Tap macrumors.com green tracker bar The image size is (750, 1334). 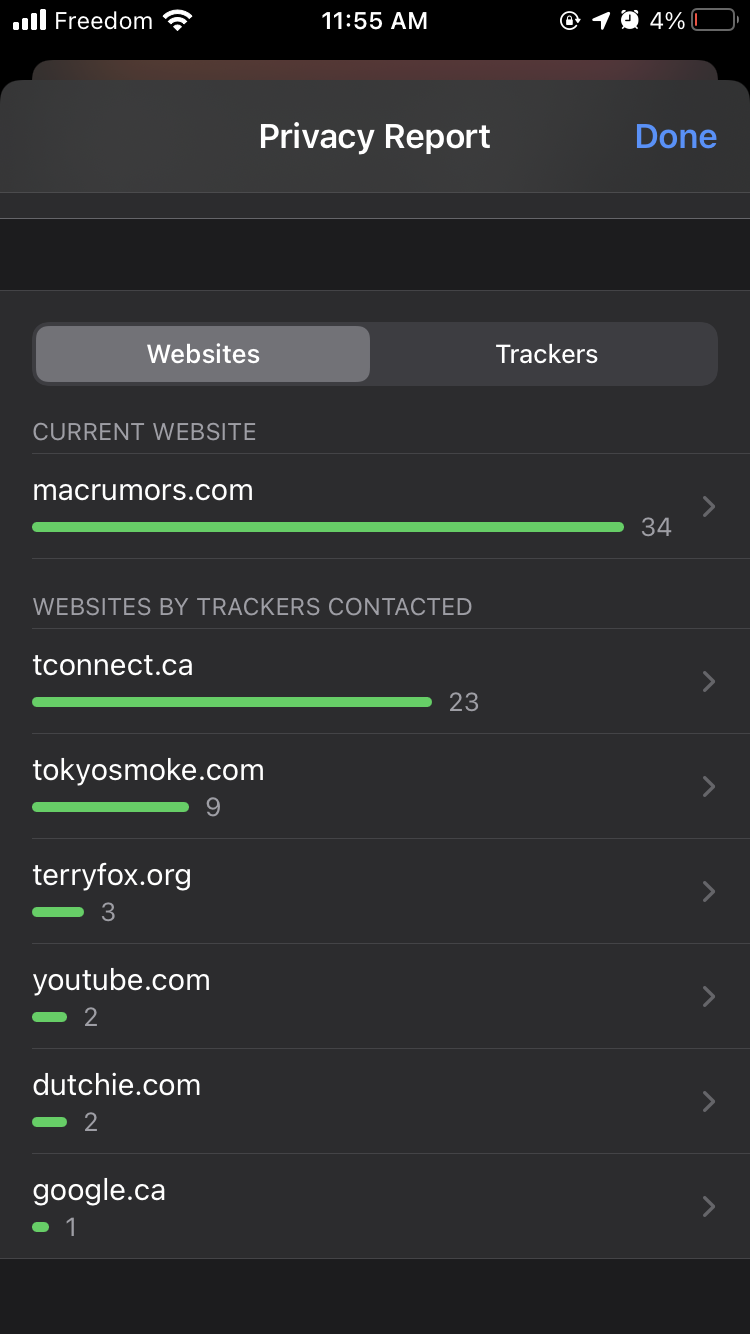coord(328,527)
